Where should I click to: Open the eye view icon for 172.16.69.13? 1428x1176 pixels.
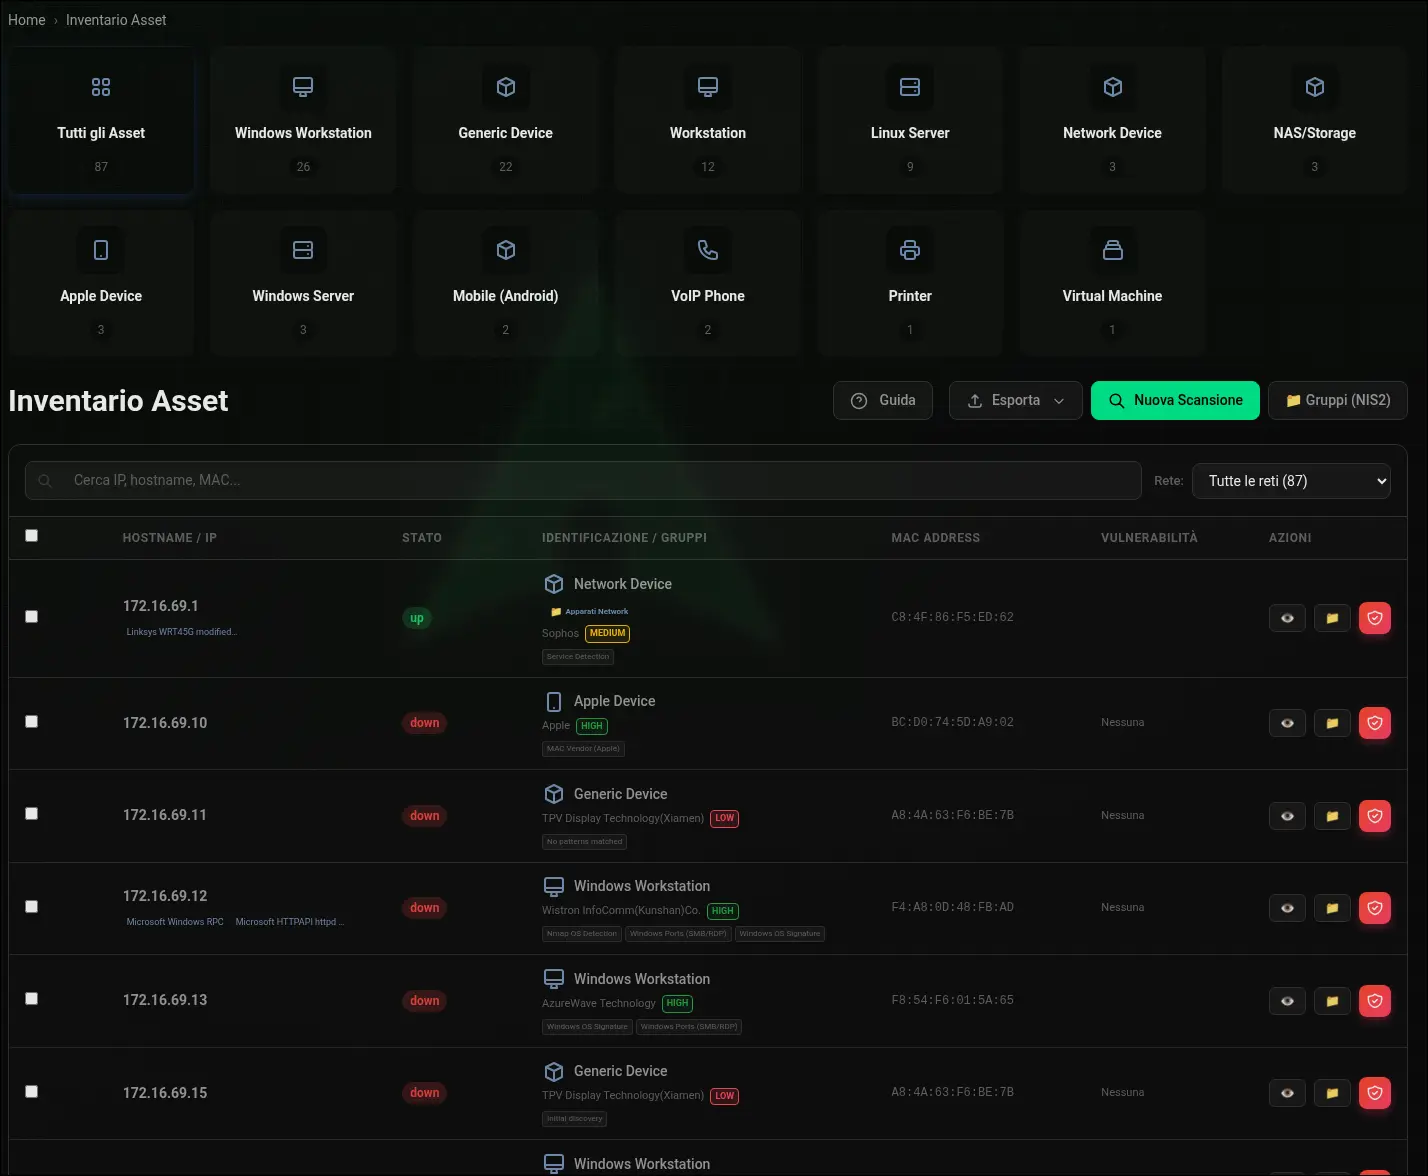pyautogui.click(x=1287, y=1001)
